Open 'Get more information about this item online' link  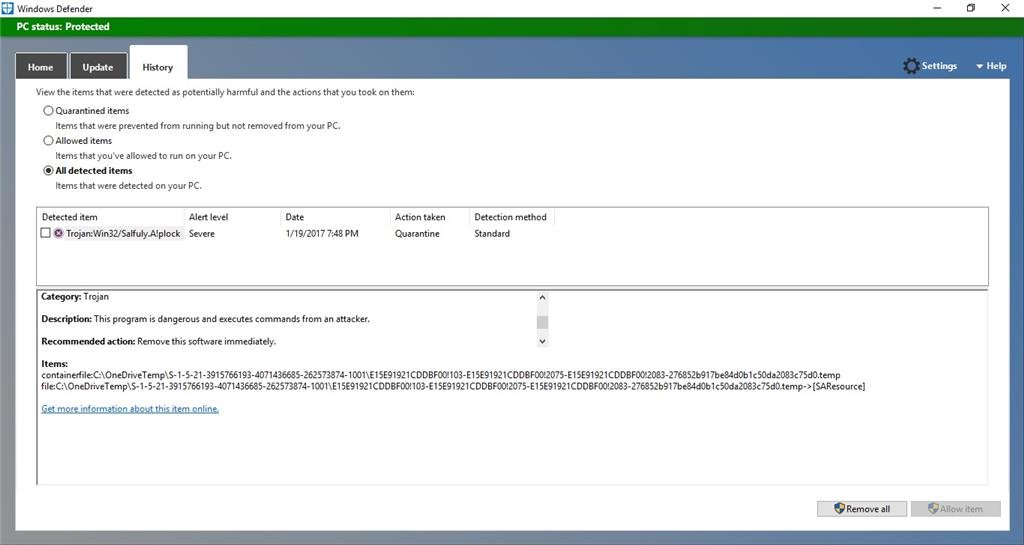pyautogui.click(x=130, y=409)
